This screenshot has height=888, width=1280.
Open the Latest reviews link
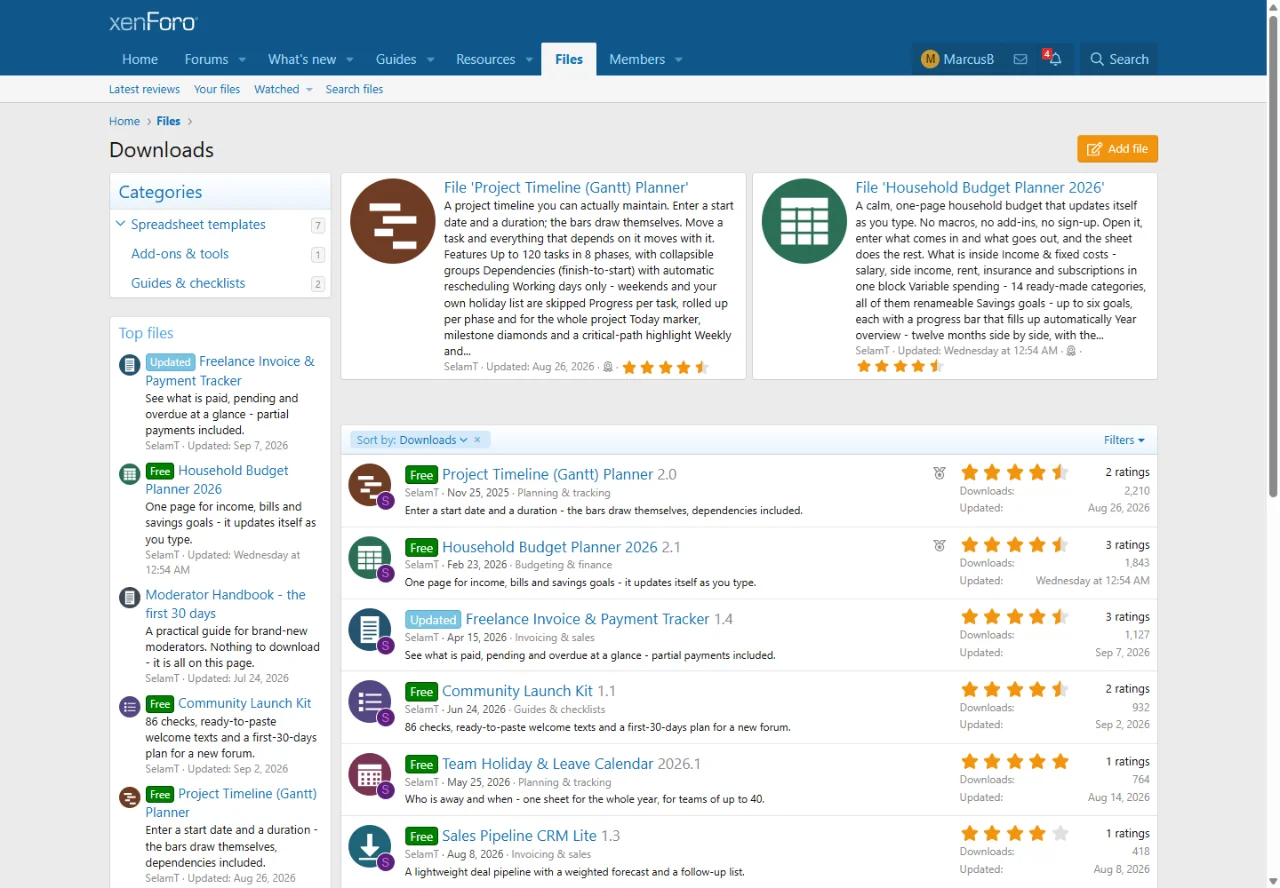144,89
